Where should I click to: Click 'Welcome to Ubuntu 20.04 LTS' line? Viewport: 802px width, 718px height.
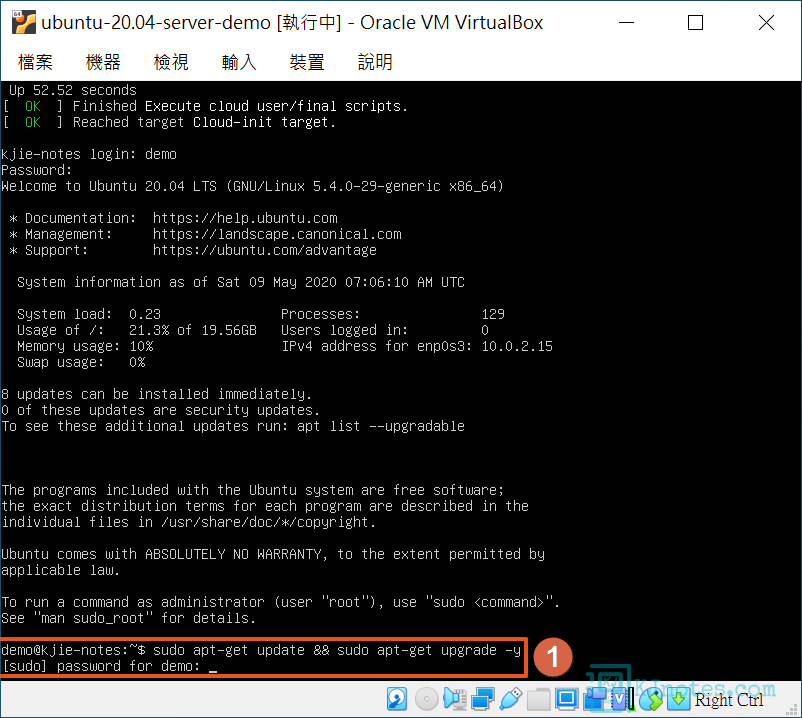click(x=253, y=186)
